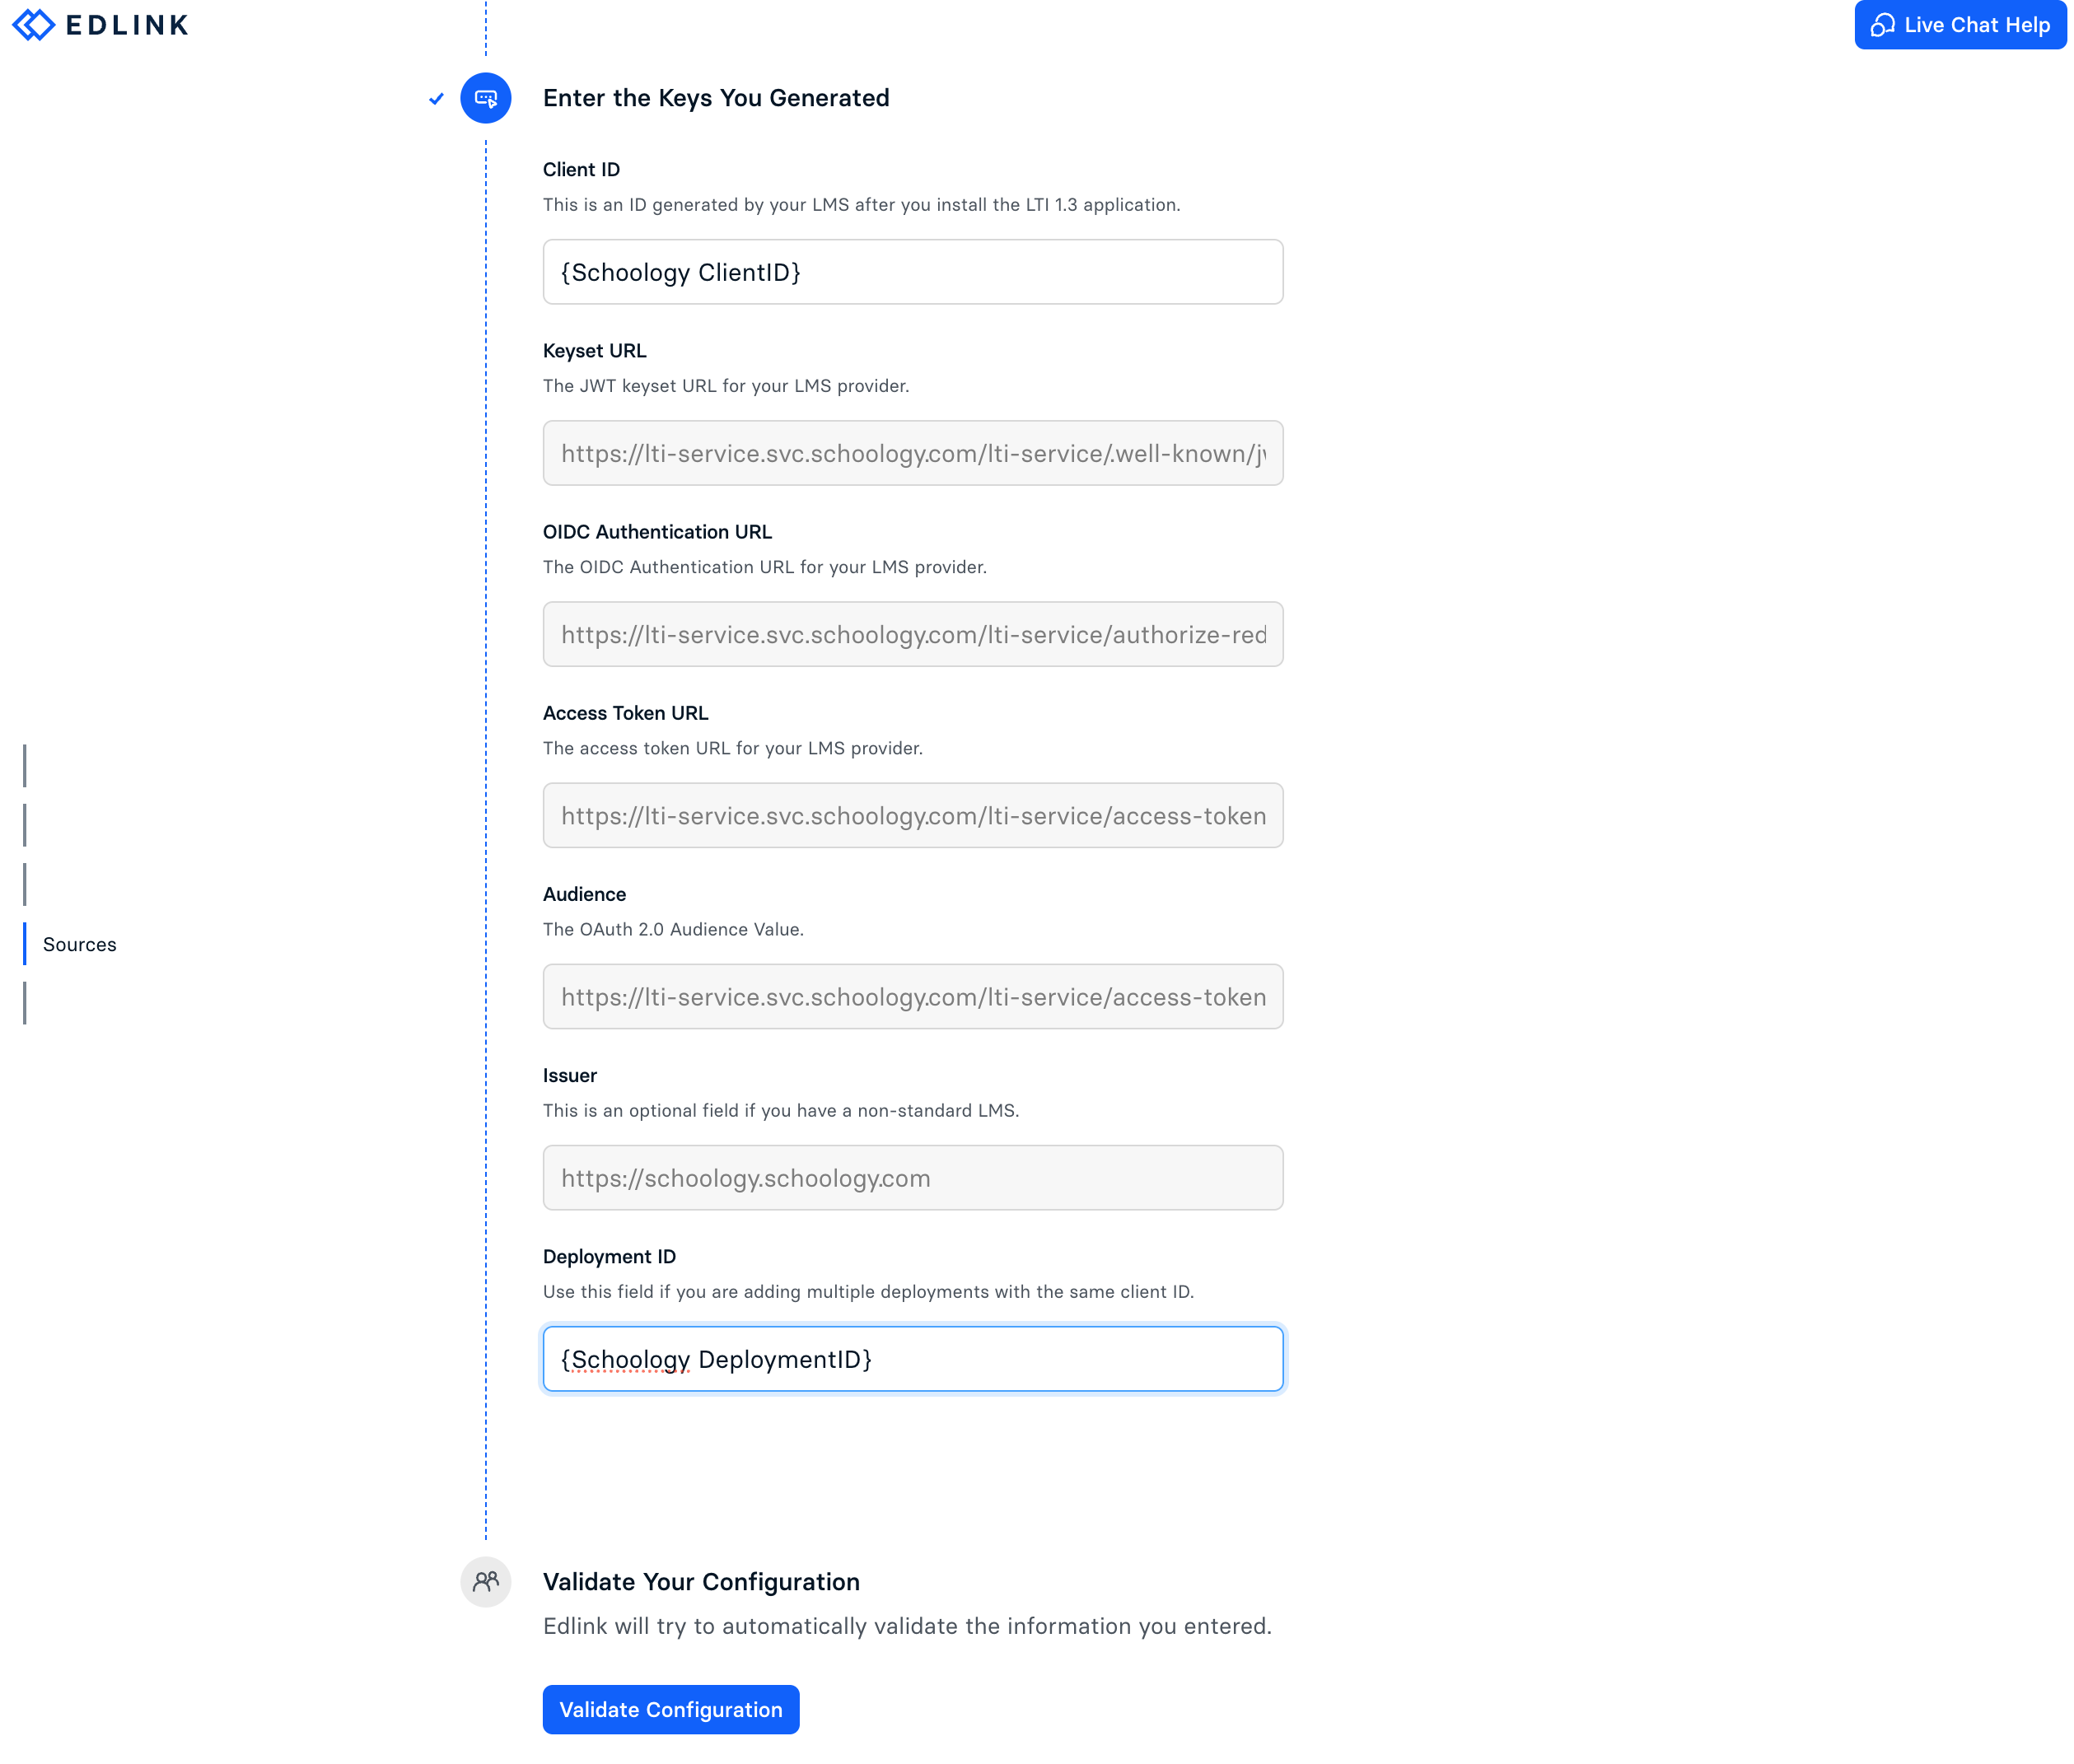Click the Deployment ID input field
The image size is (2074, 1764).
point(912,1359)
